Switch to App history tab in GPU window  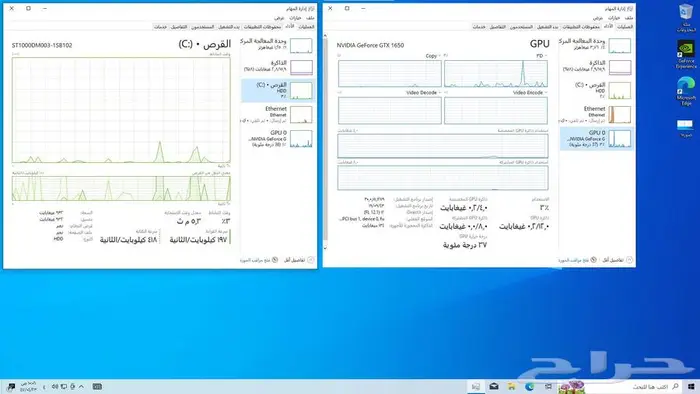coord(581,27)
